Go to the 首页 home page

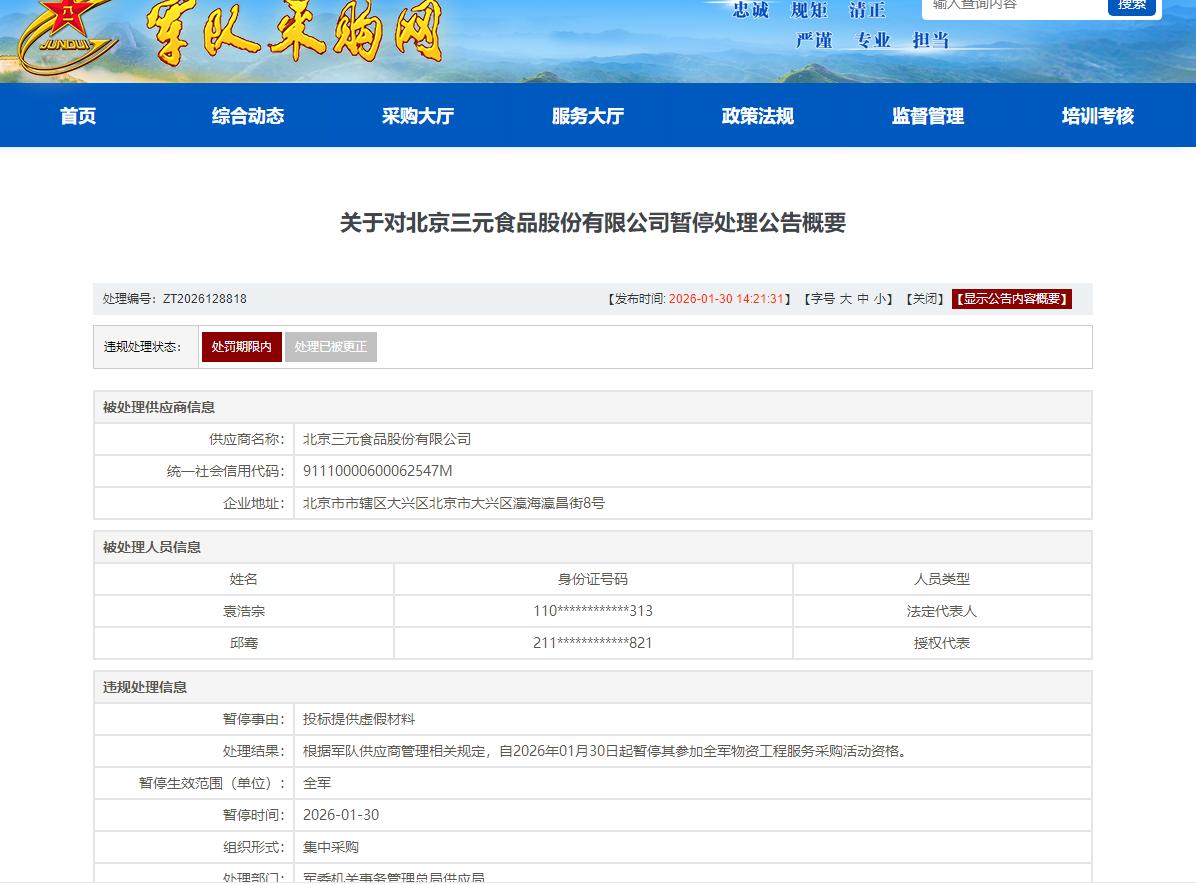click(x=78, y=116)
